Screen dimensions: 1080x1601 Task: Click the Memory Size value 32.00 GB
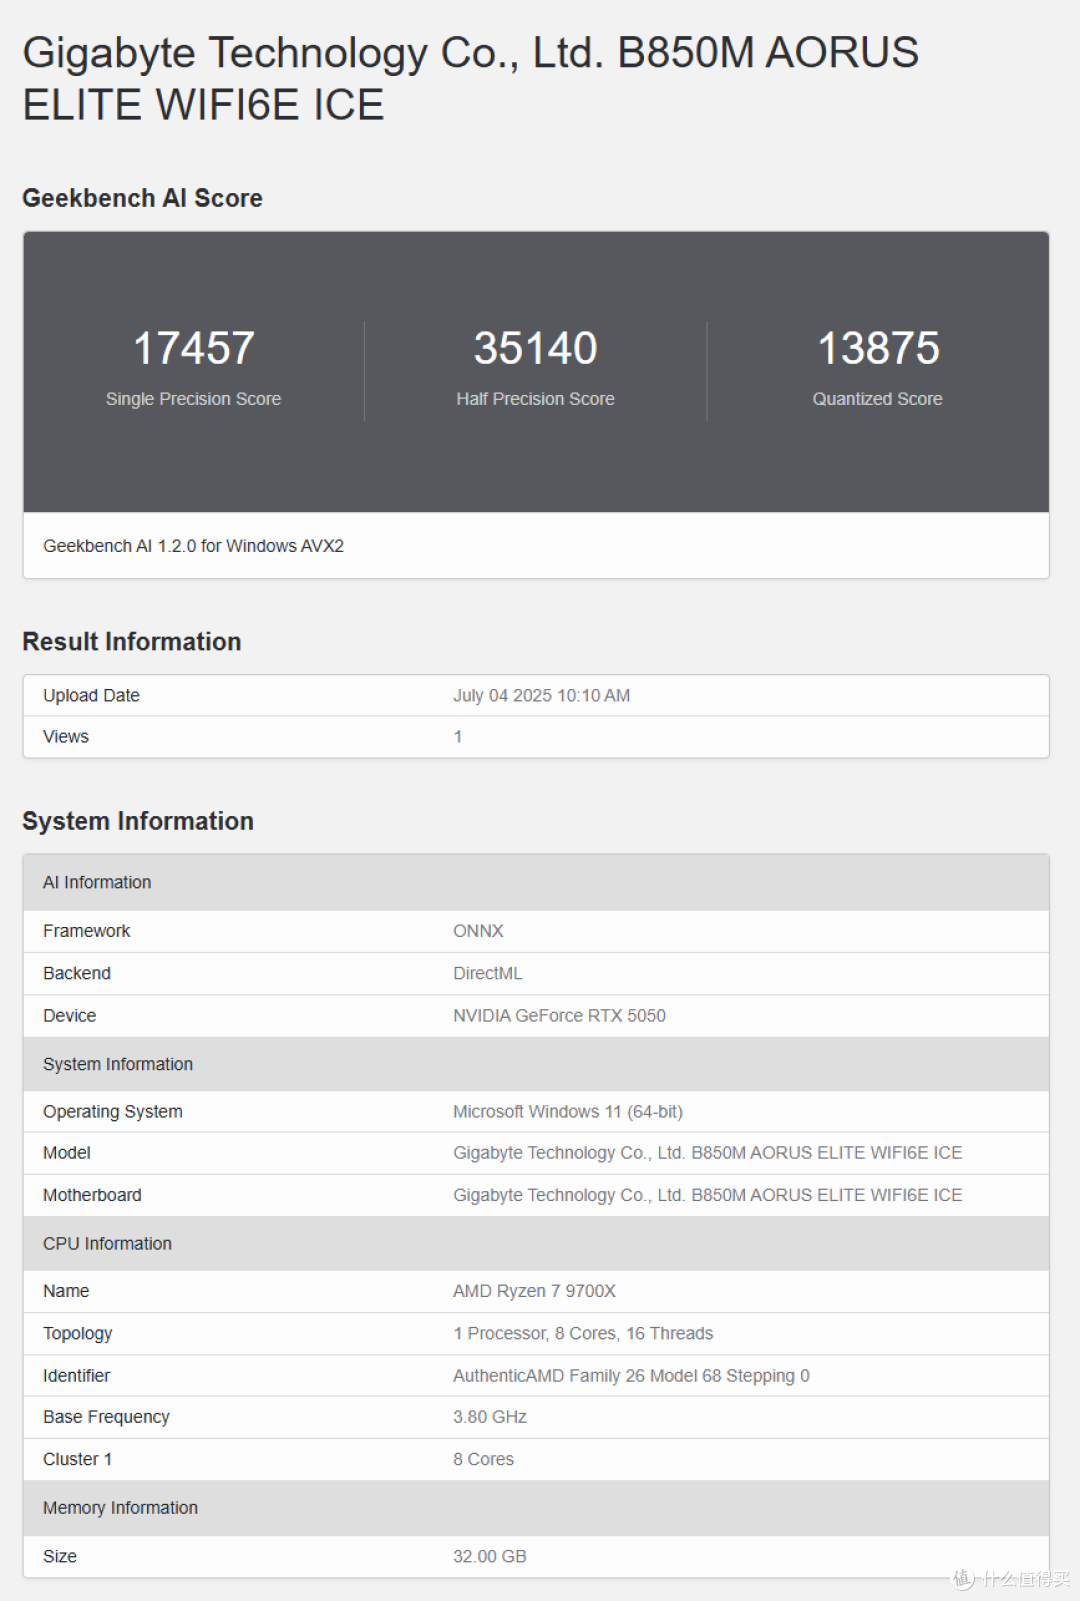pos(490,1556)
